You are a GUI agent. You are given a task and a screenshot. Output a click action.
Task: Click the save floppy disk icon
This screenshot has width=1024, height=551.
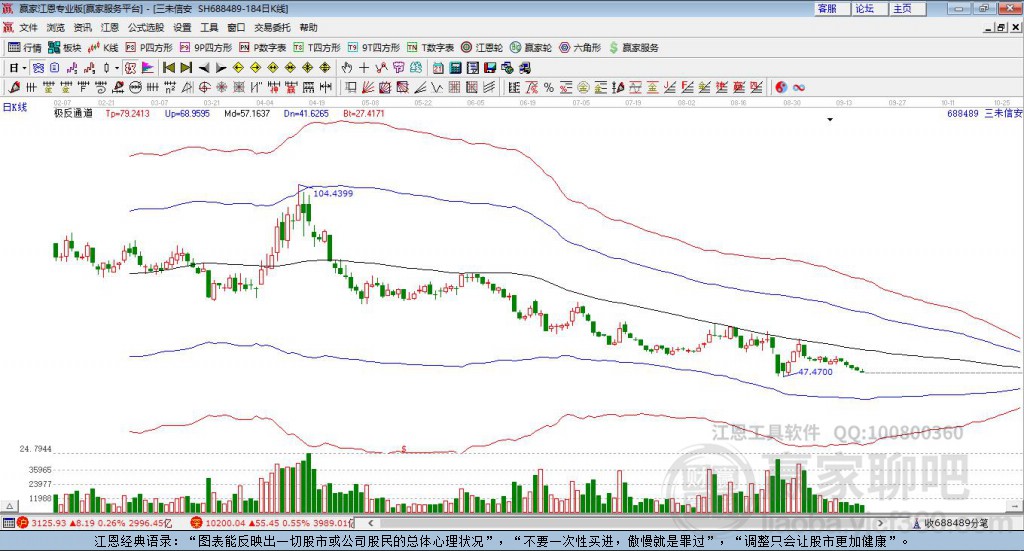(490, 68)
